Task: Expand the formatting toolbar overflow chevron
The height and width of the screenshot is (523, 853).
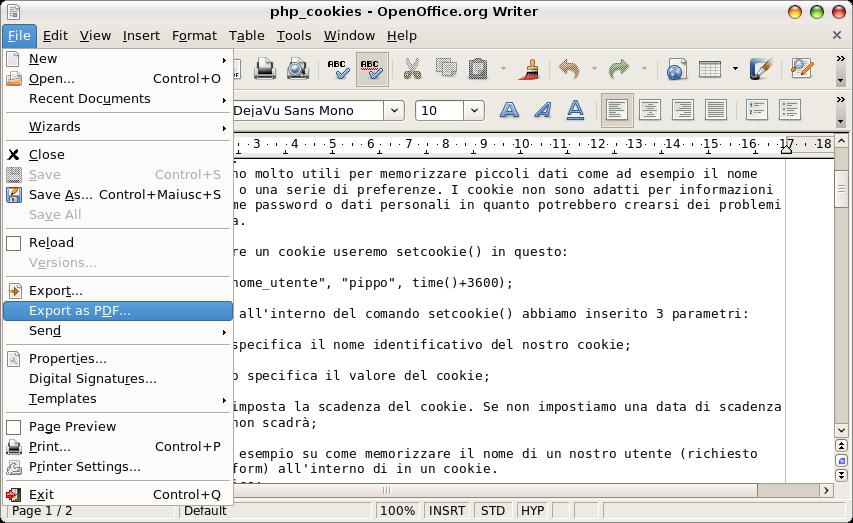Action: (840, 100)
